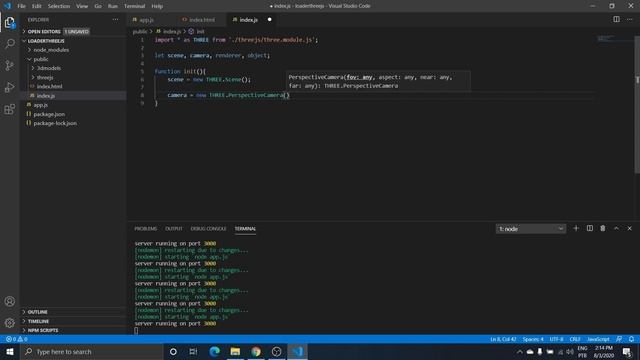640x360 pixels.
Task: Click the Windows taskbar search box
Action: coord(91,351)
